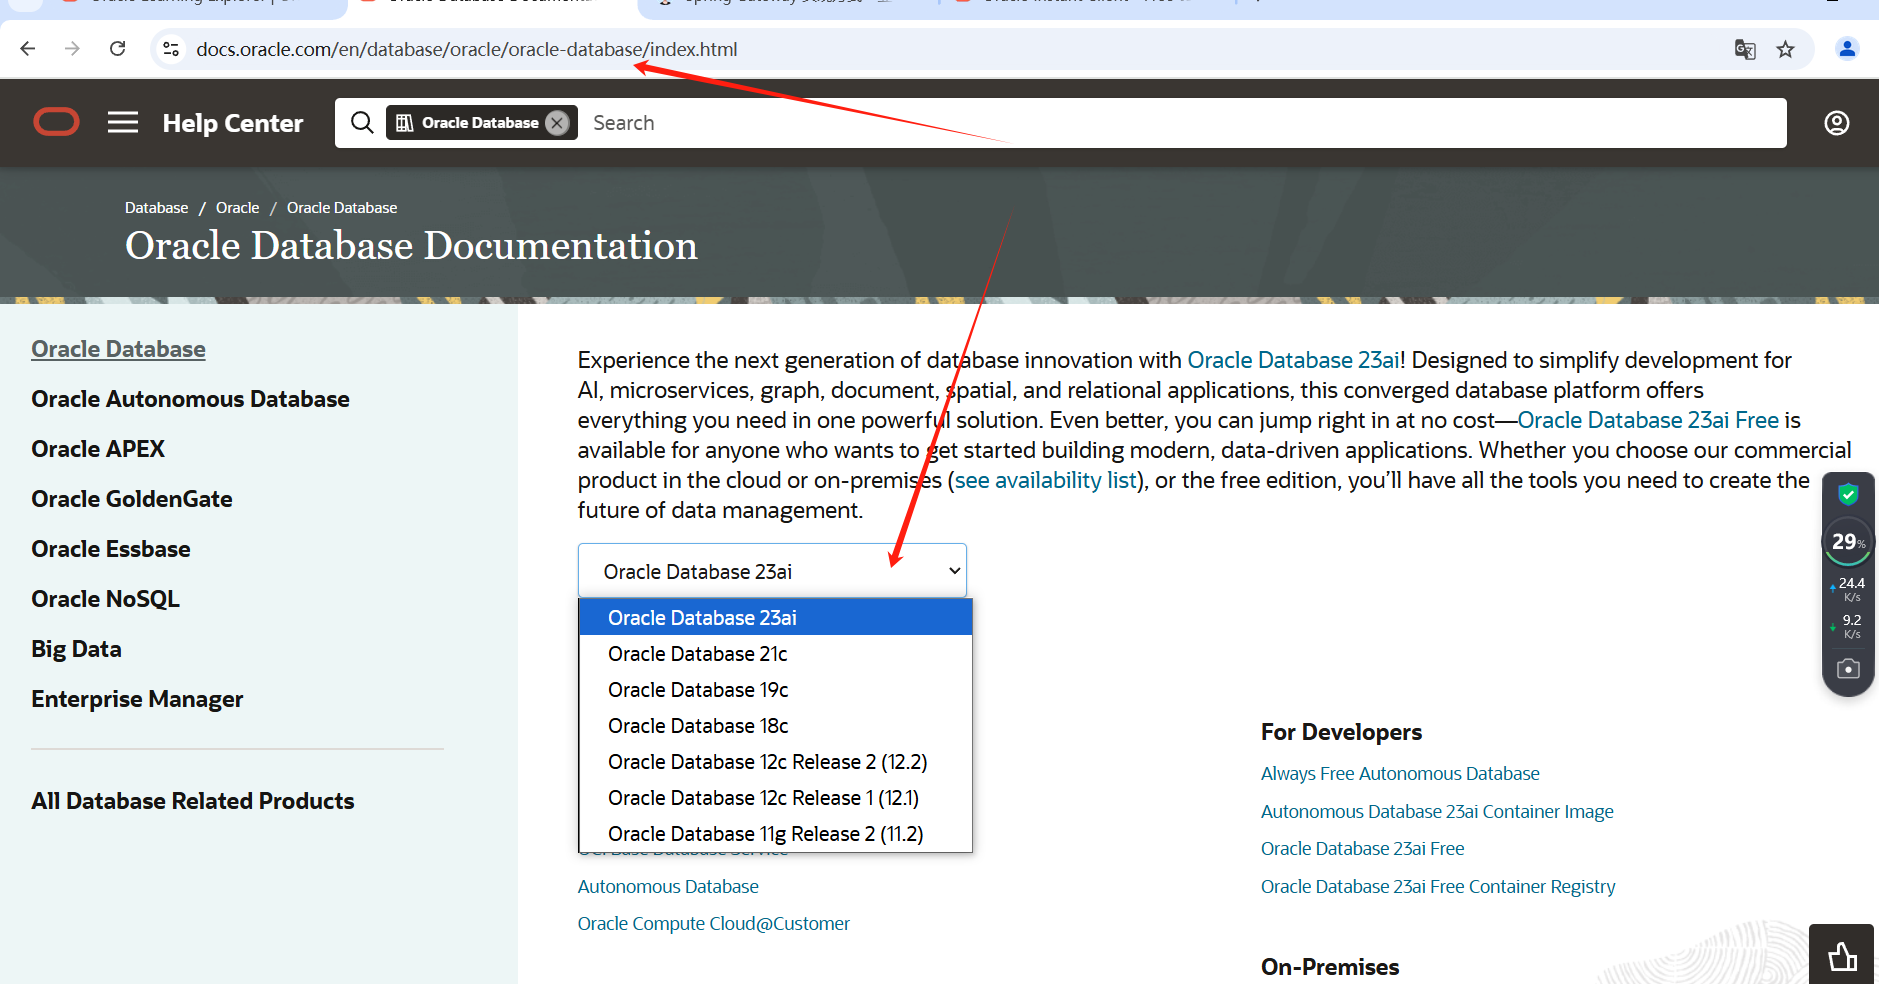The width and height of the screenshot is (1879, 984).
Task: Click the On-Premises heading
Action: (1330, 967)
